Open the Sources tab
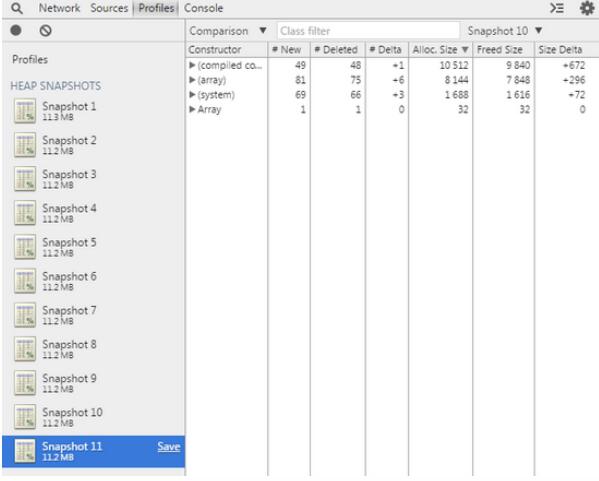 click(109, 8)
